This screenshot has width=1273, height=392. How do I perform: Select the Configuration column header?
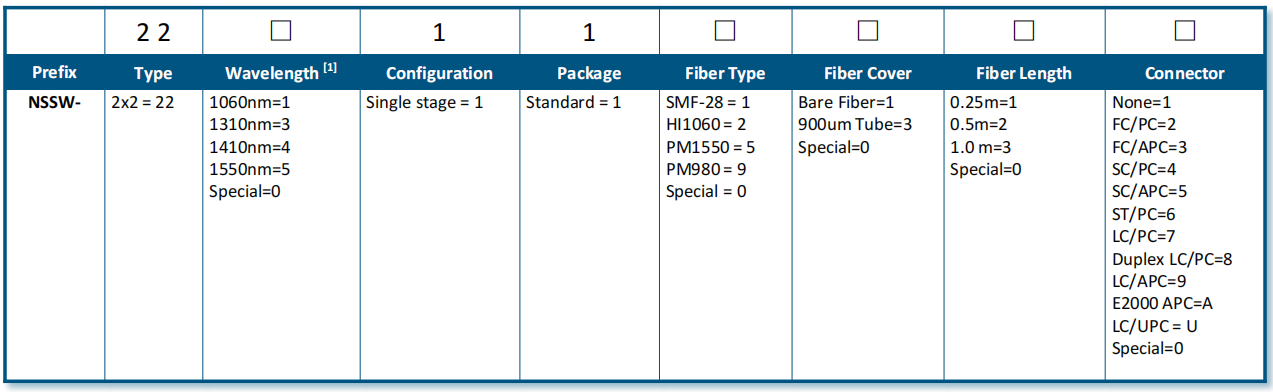click(439, 73)
